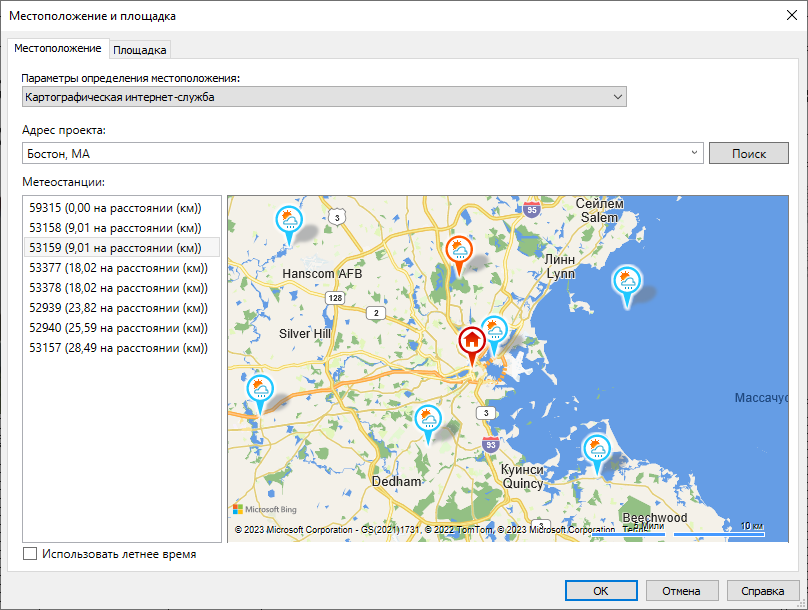Click the Отмена cancel button
This screenshot has height=610, width=808.
click(x=682, y=590)
